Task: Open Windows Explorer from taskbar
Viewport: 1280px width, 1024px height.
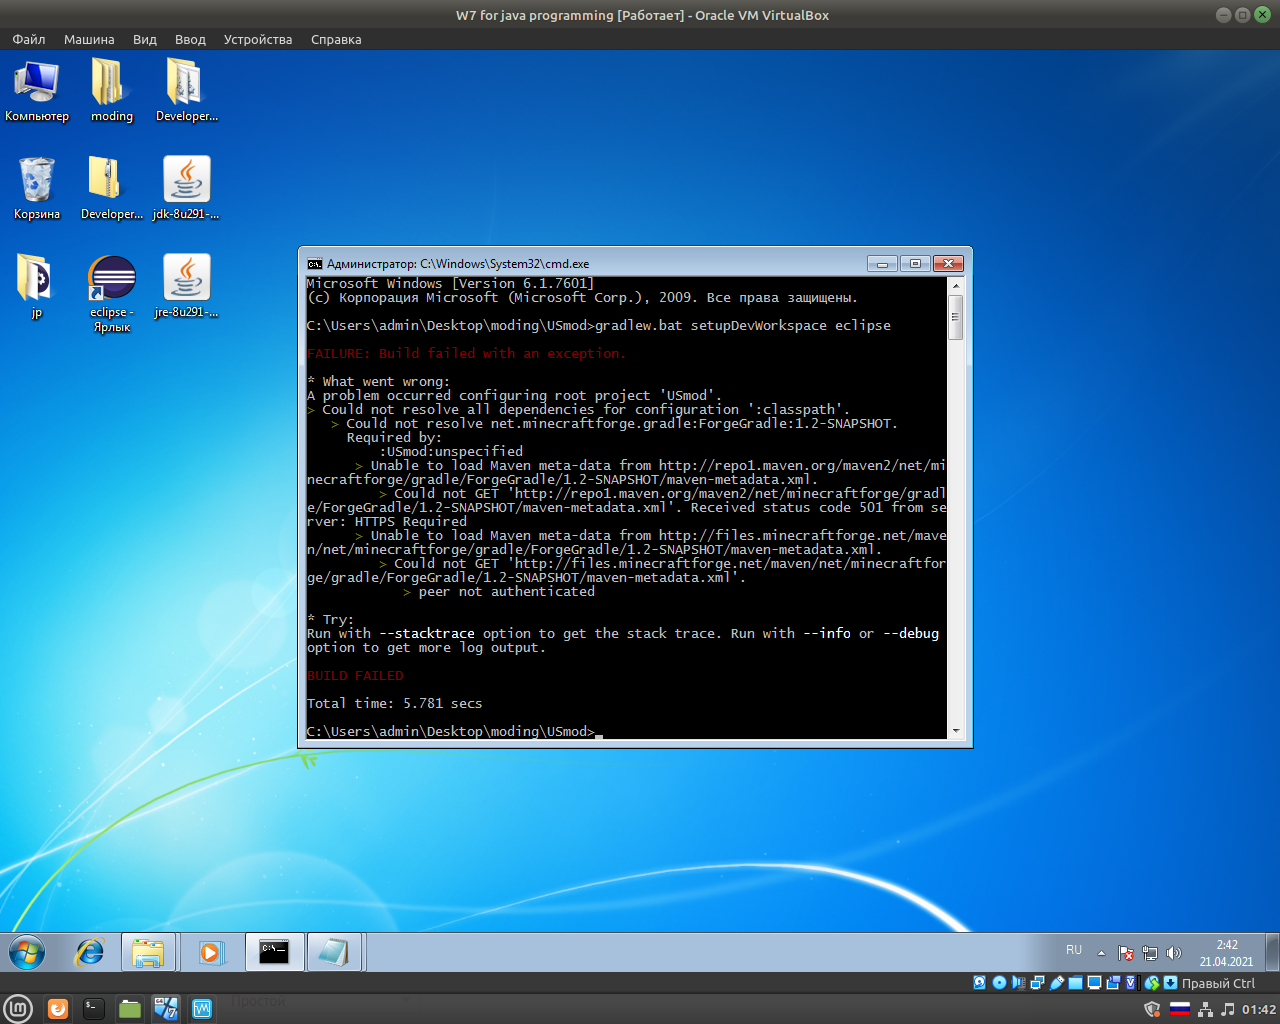Action: click(x=148, y=952)
